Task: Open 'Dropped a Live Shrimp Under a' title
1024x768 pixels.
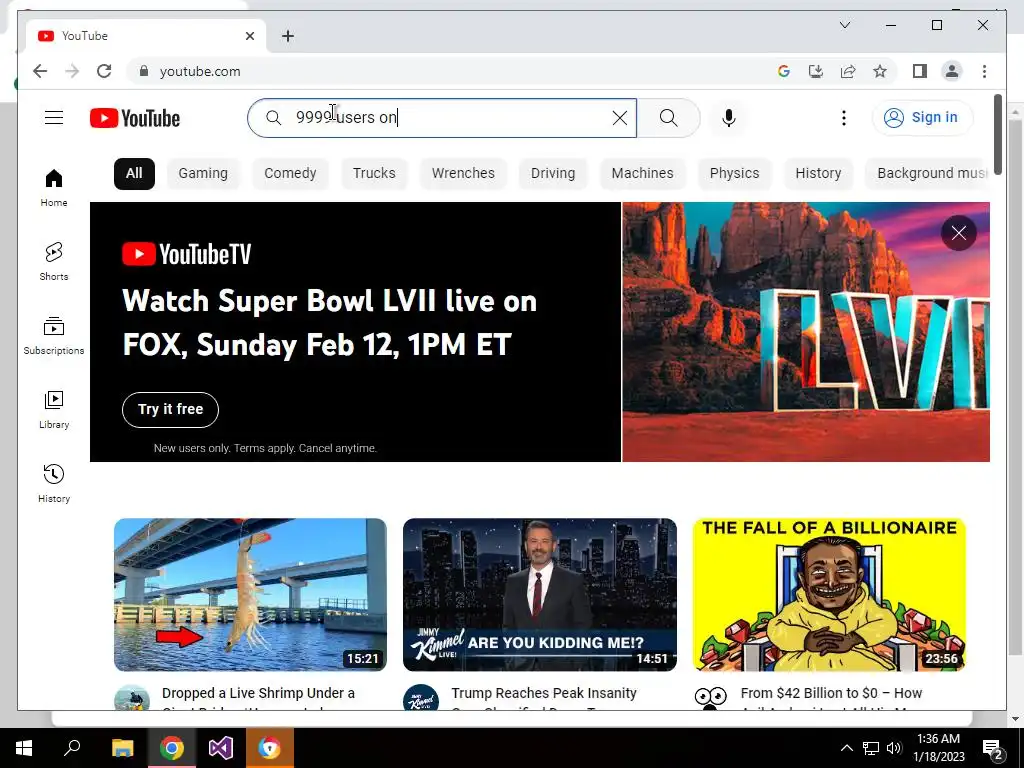Action: [x=258, y=693]
